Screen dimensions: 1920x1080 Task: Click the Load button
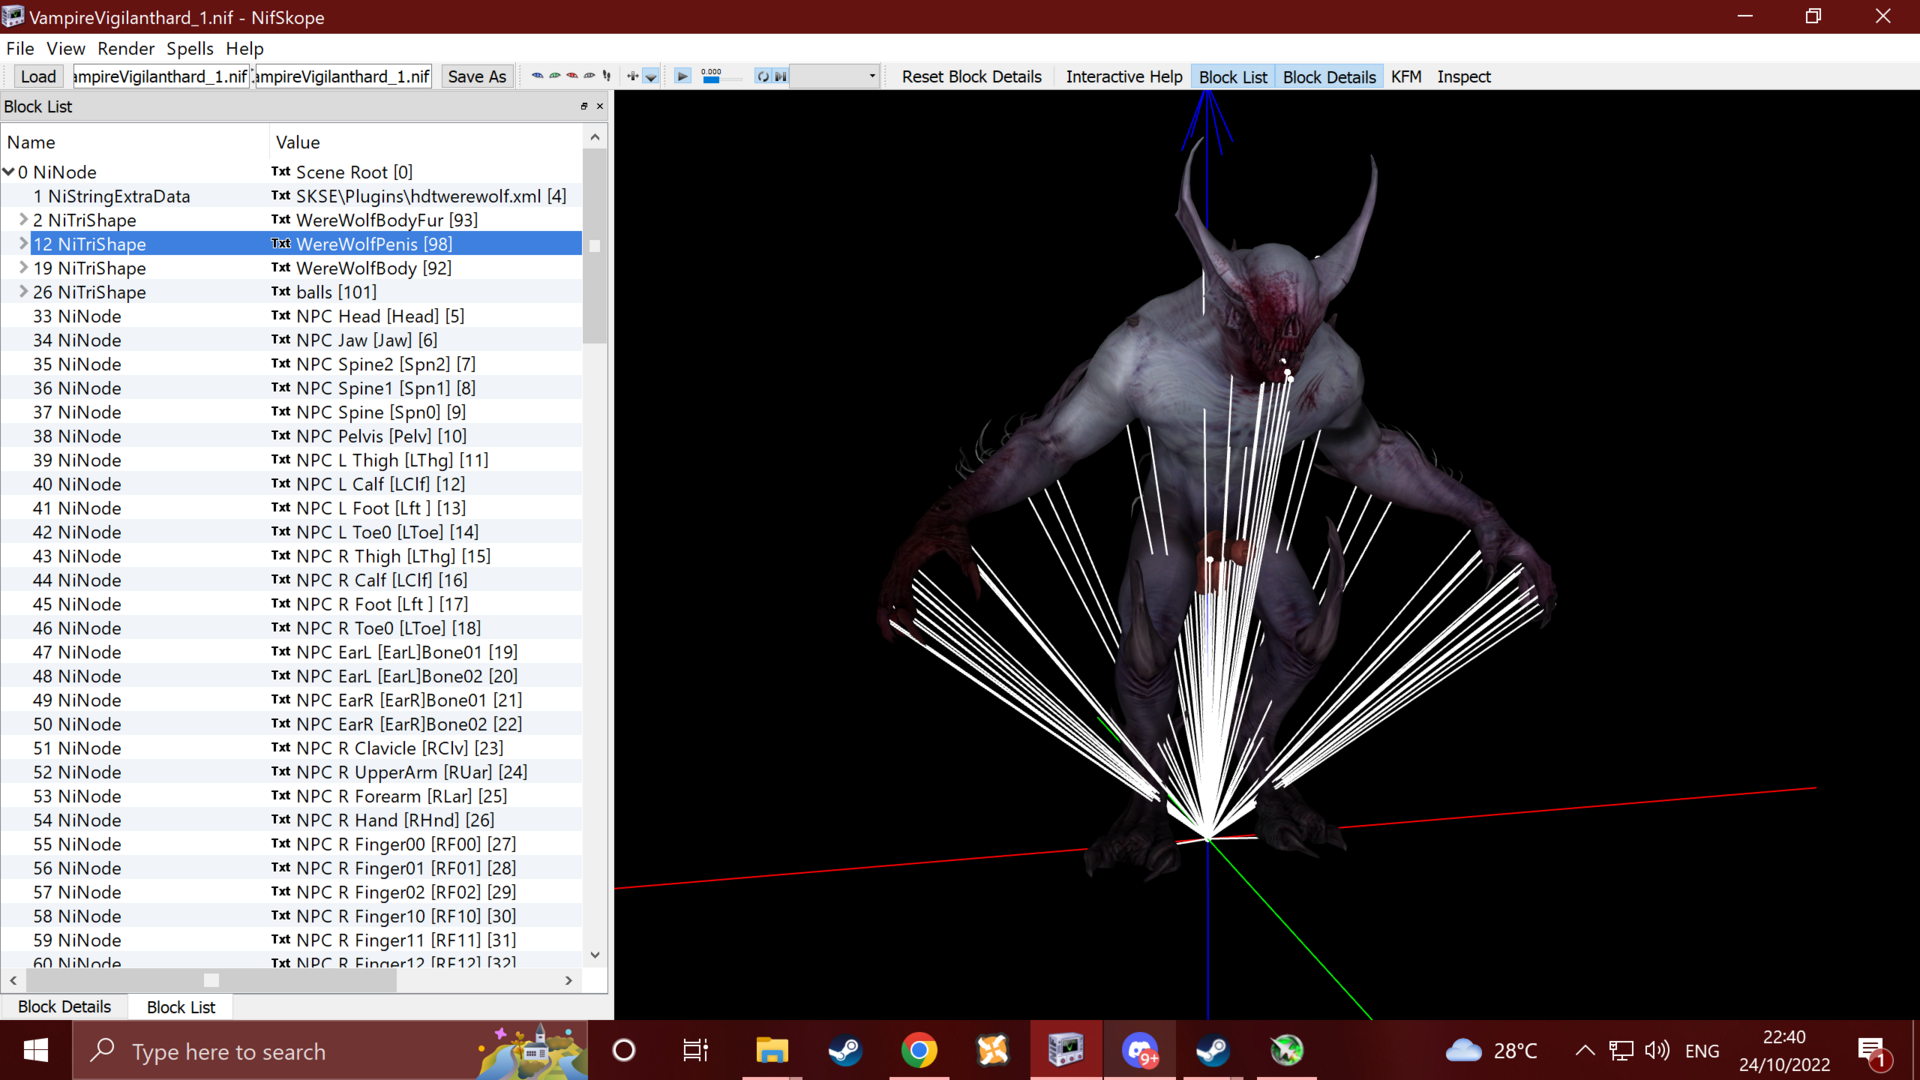tap(39, 76)
